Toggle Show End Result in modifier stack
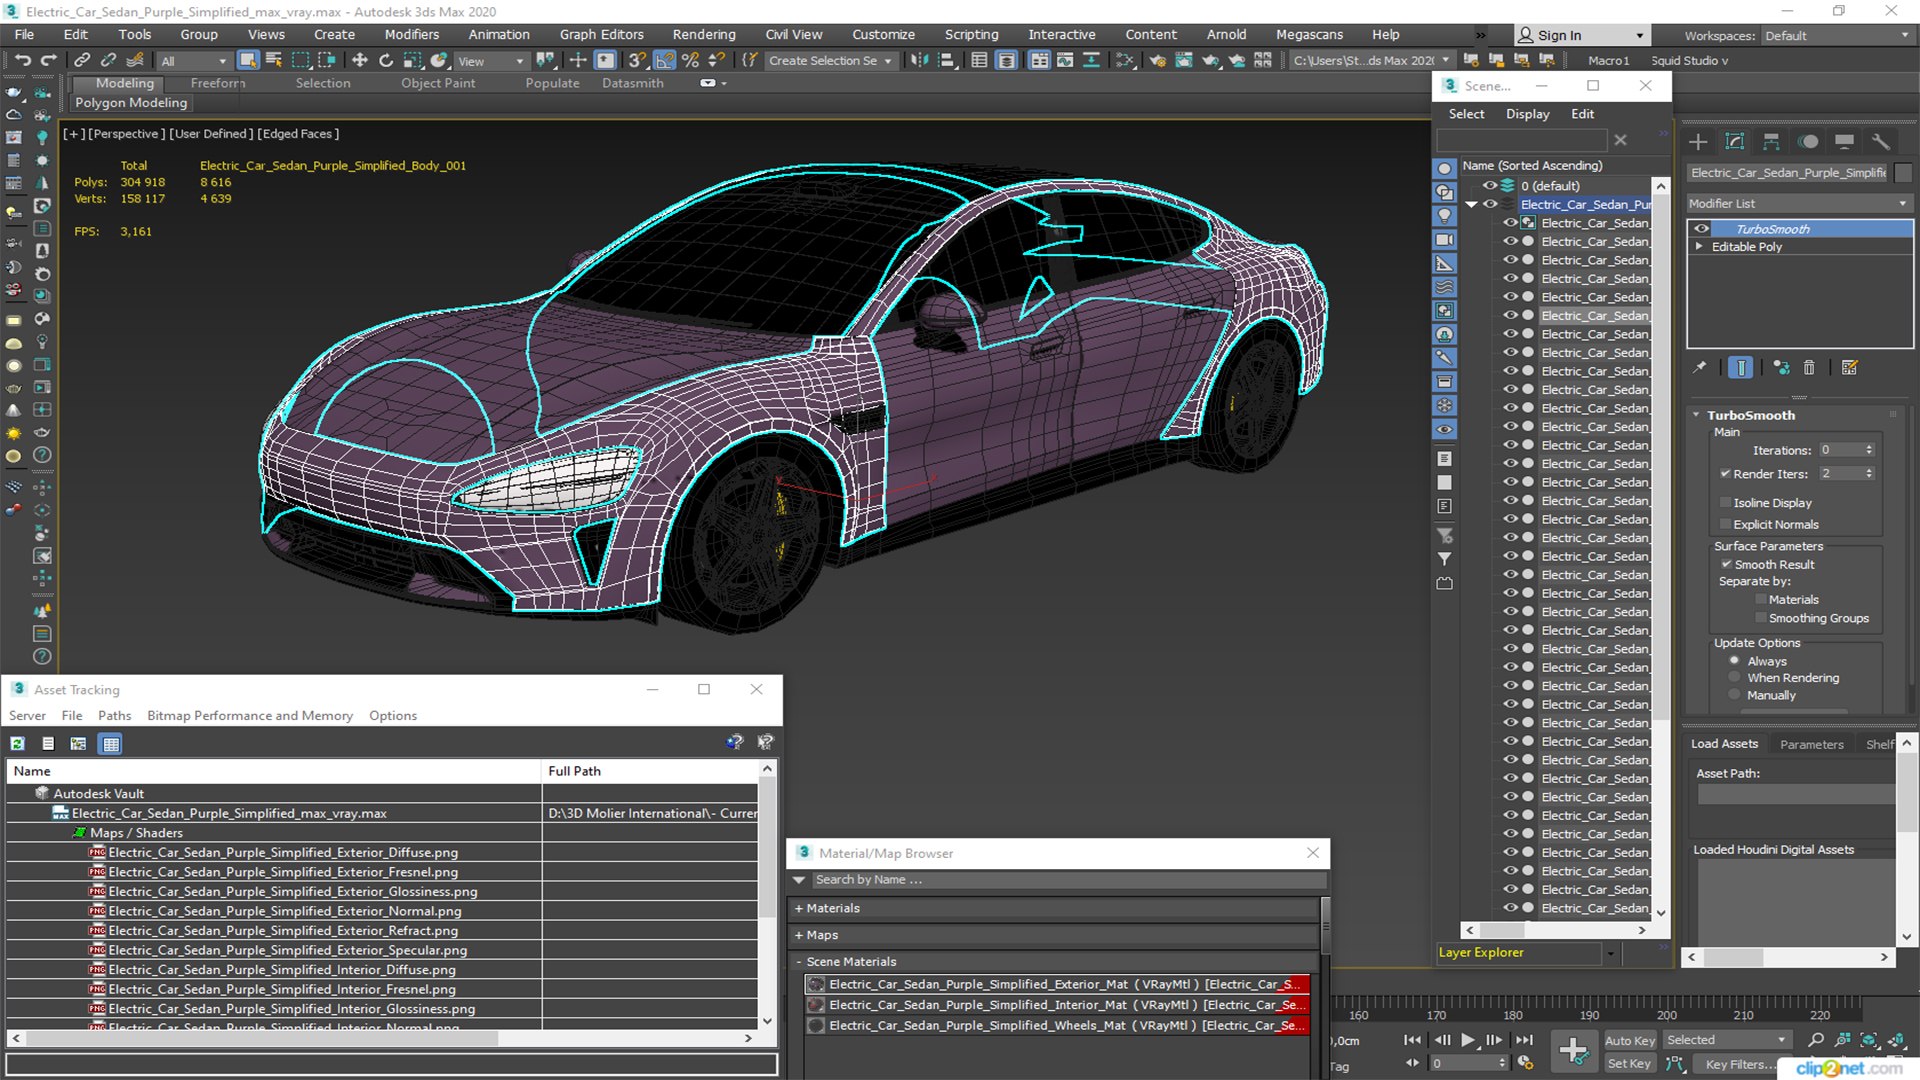 tap(1741, 368)
